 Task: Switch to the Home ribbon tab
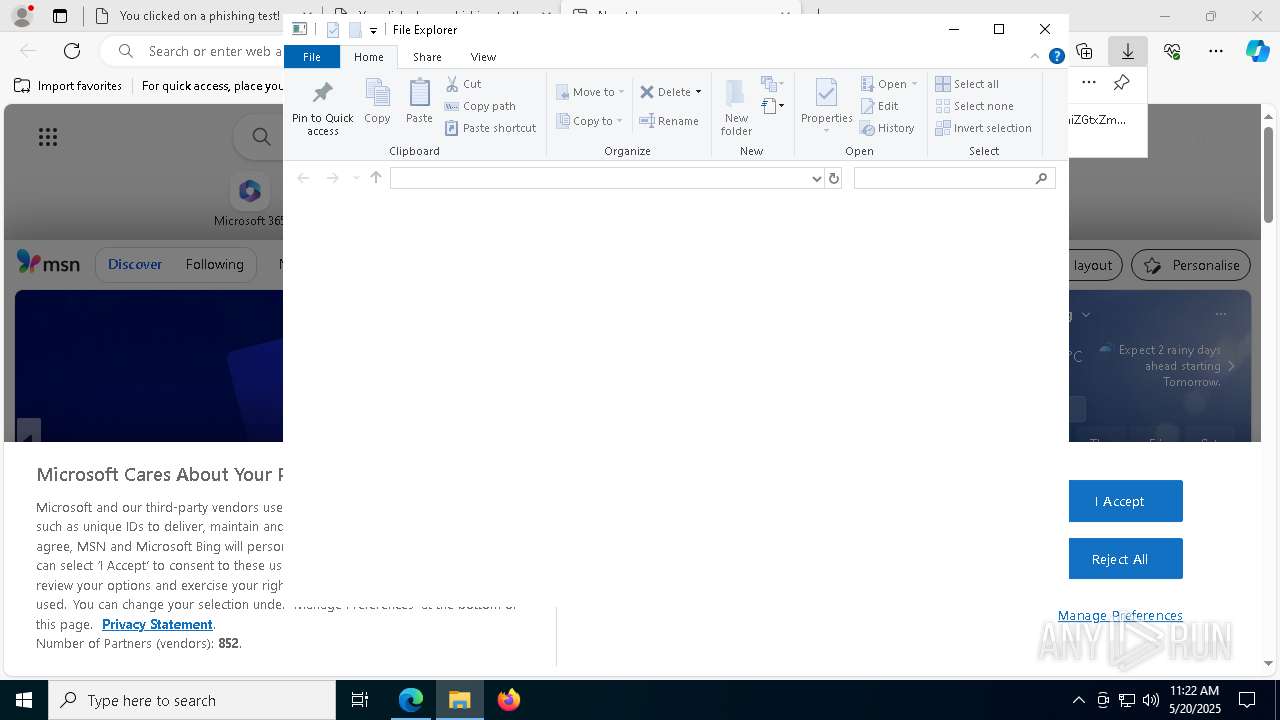(368, 57)
